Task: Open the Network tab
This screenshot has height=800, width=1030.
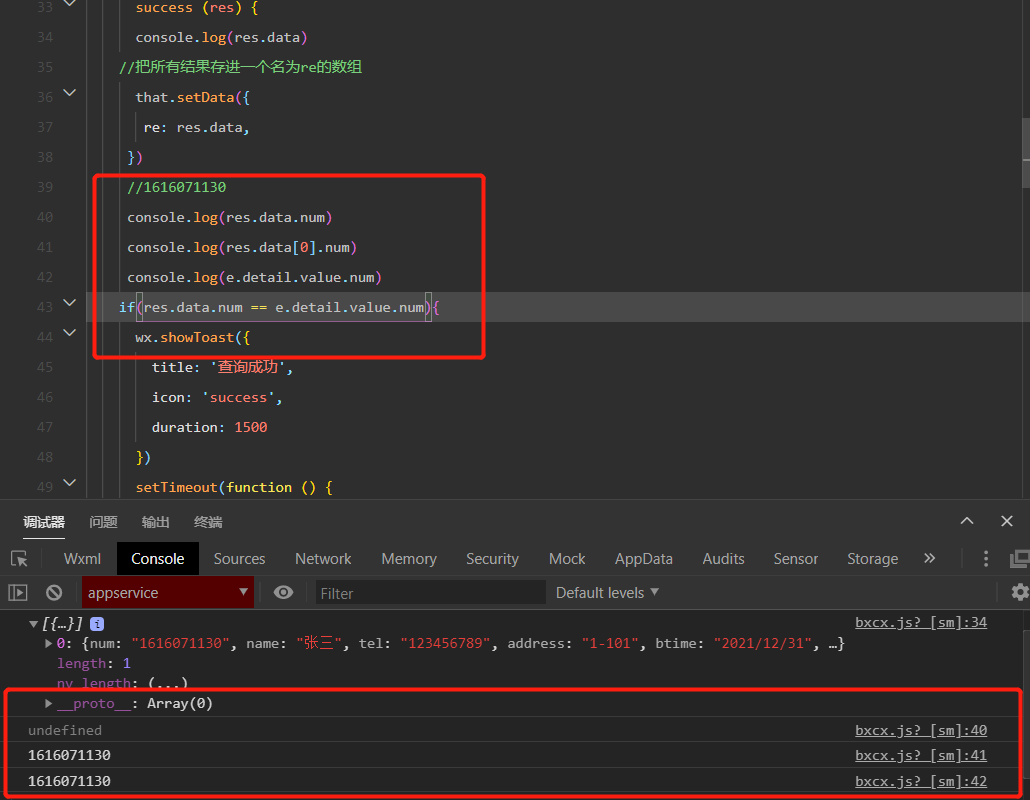Action: tap(323, 558)
